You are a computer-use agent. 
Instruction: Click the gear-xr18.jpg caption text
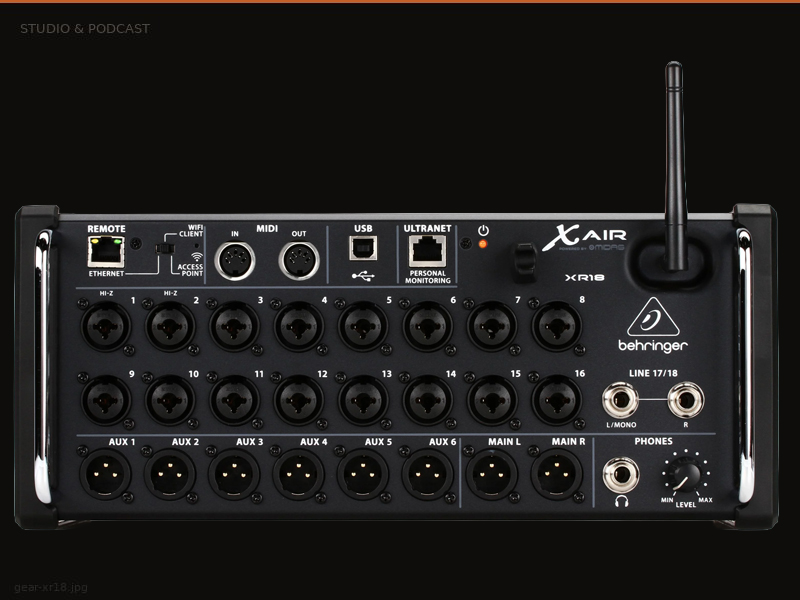[51, 587]
